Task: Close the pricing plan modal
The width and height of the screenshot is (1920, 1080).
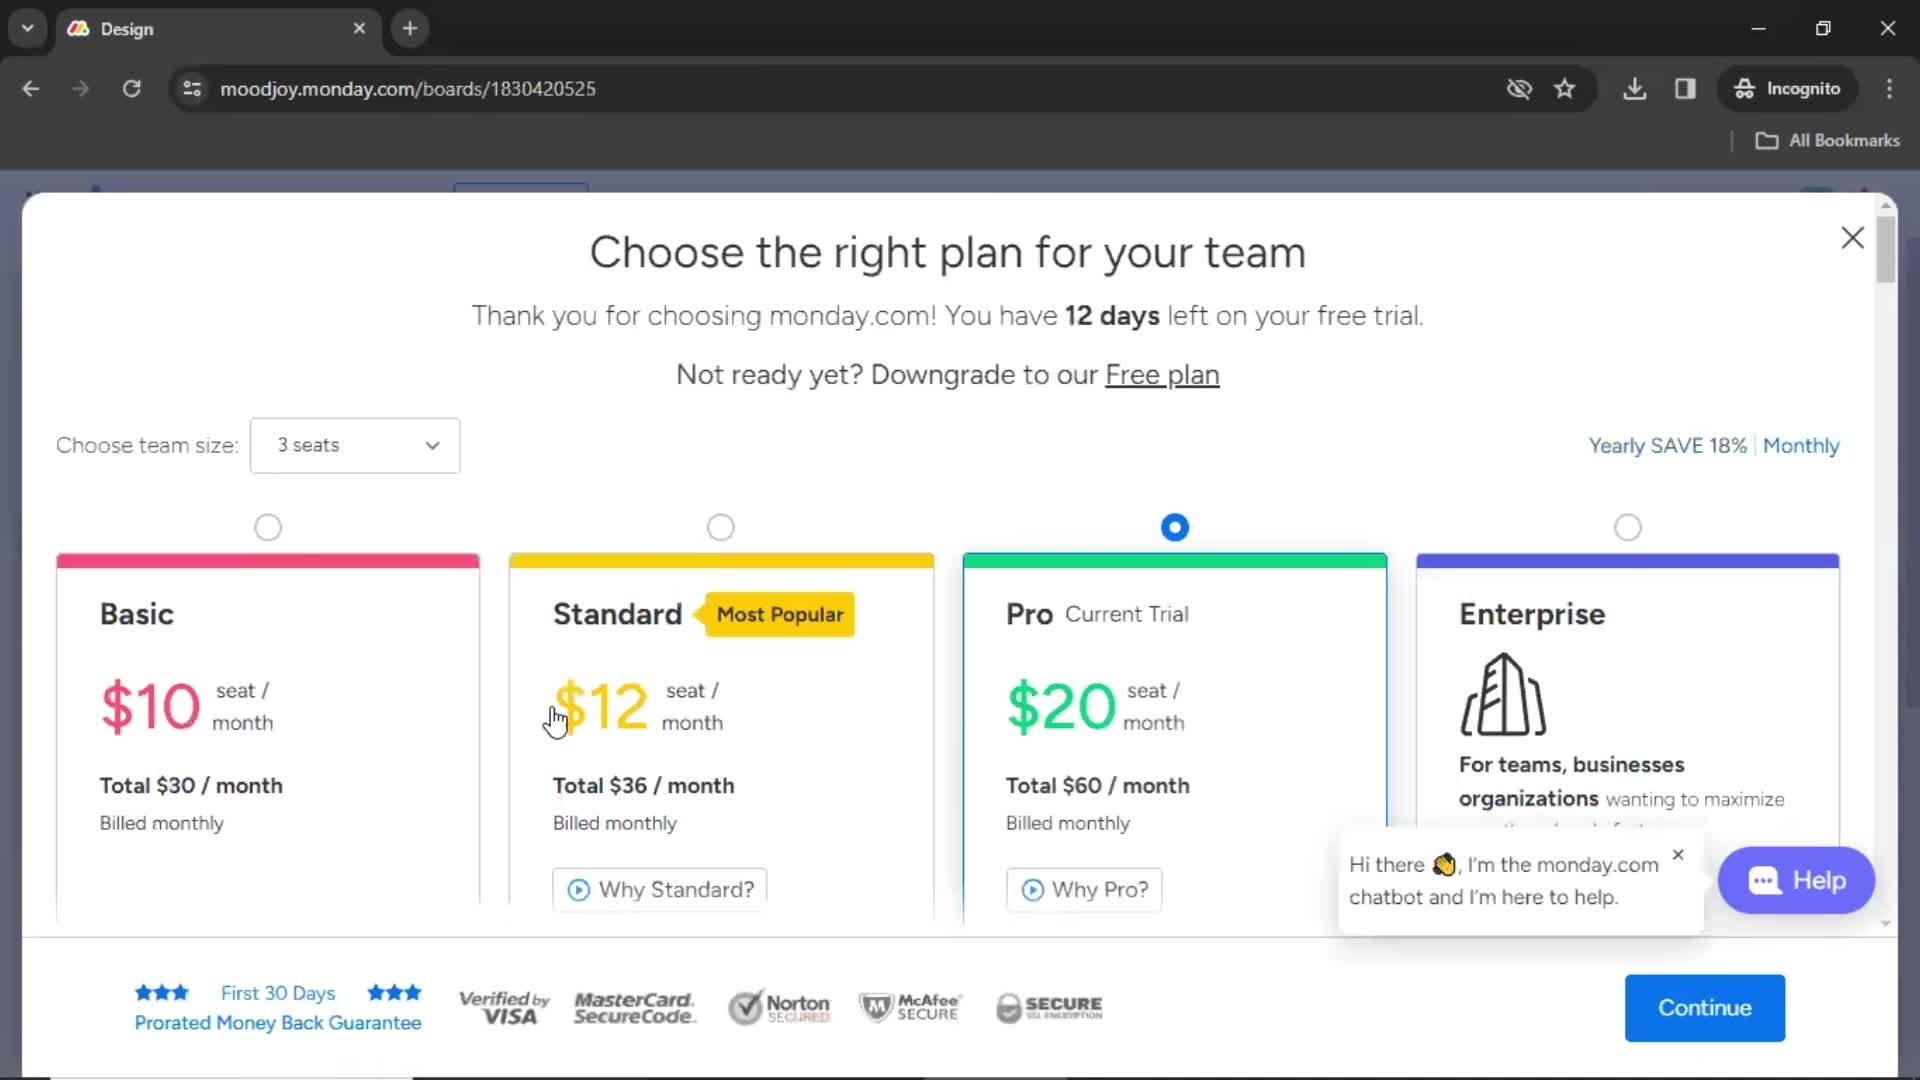Action: [x=1851, y=237]
